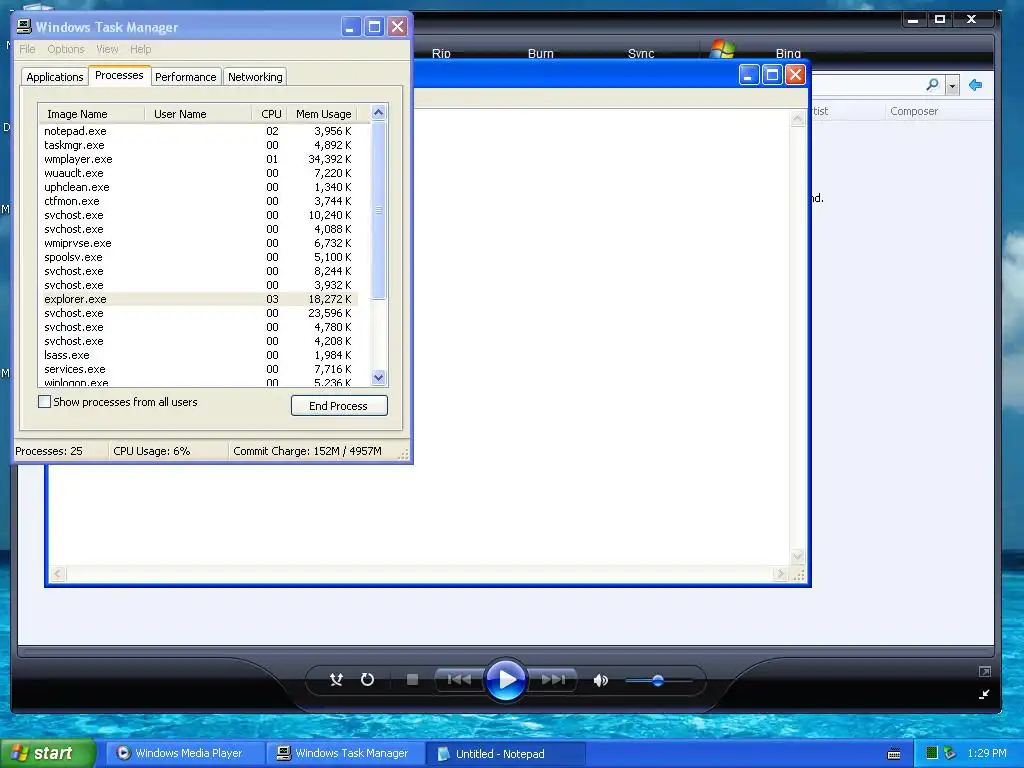Open the Rip tab in Media Player

point(441,54)
